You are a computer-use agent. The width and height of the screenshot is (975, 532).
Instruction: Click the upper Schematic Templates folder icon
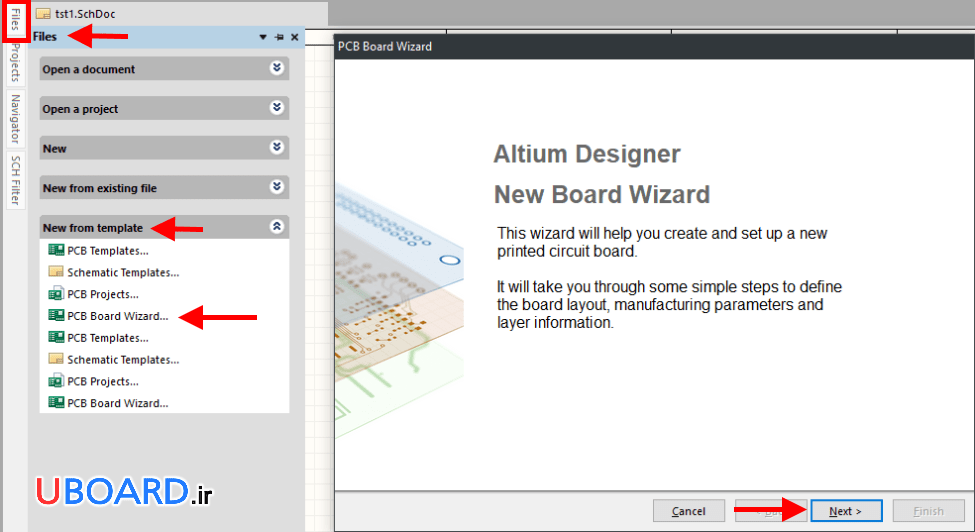click(x=56, y=272)
